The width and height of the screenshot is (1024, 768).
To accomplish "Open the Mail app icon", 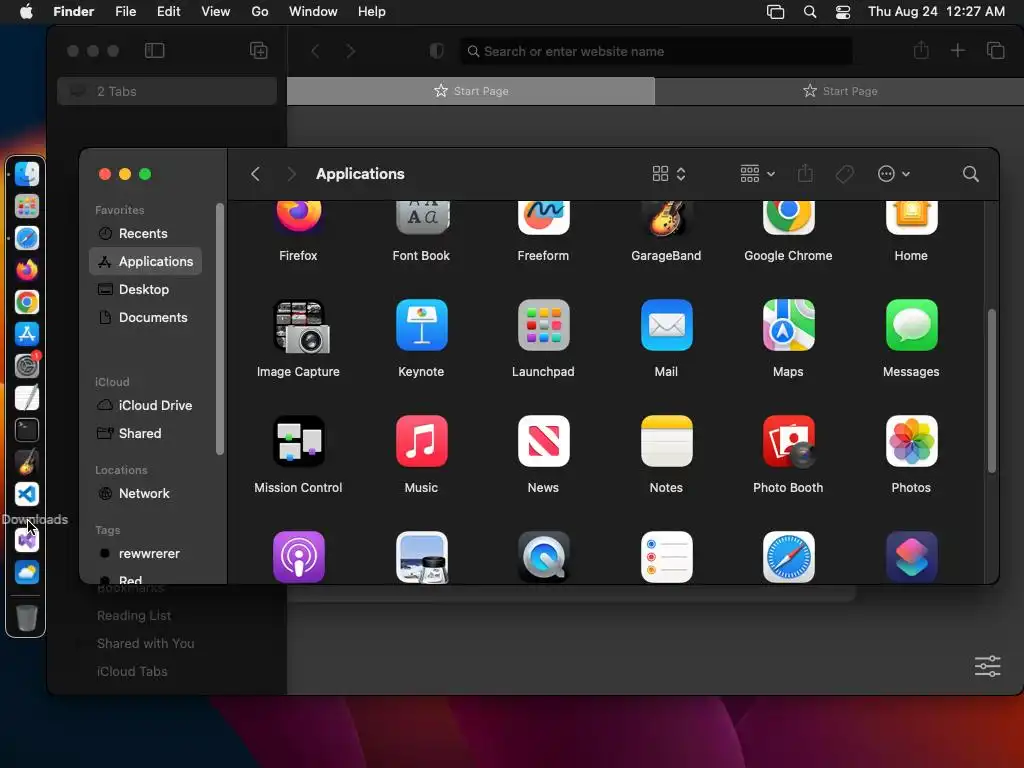I will coord(666,325).
